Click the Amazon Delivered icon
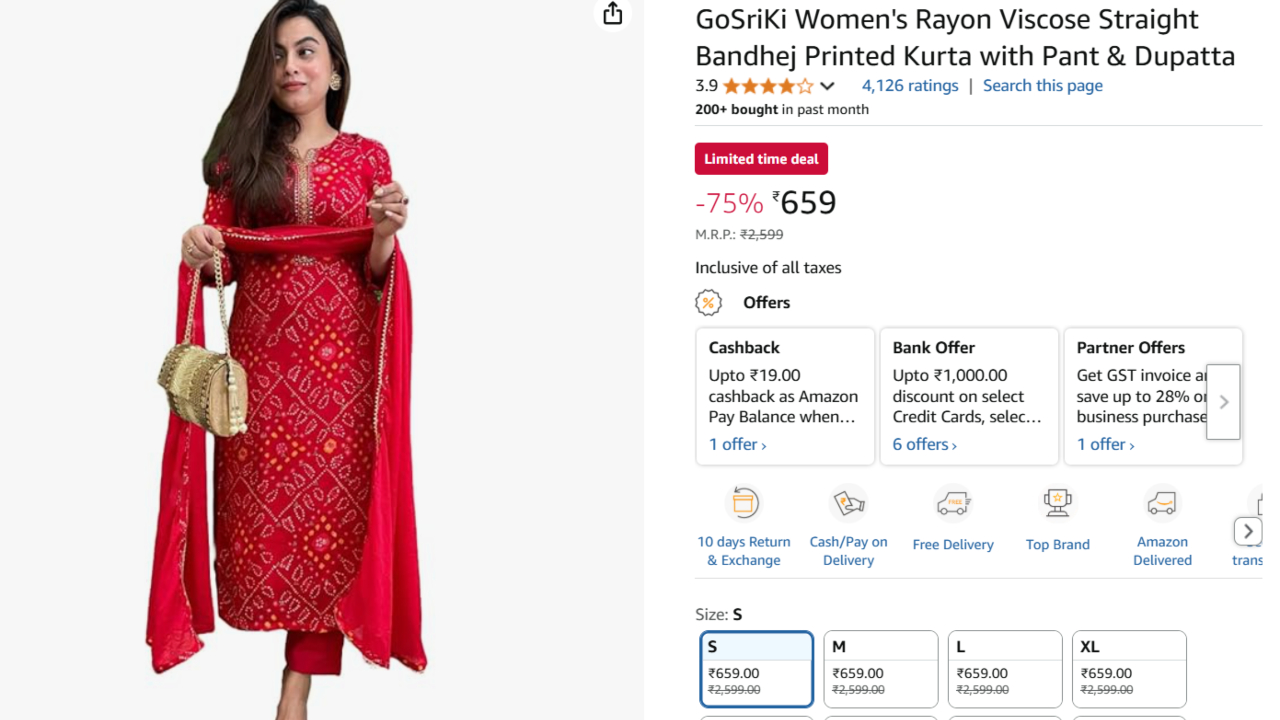Screen dimensions: 1280x720 (x=1162, y=502)
